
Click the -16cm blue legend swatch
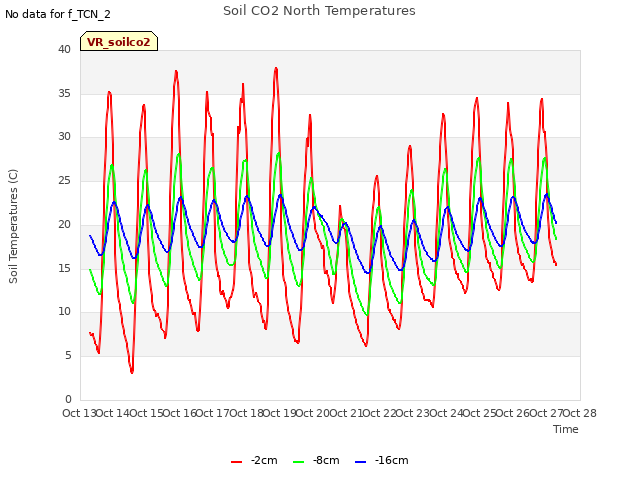coord(361,462)
